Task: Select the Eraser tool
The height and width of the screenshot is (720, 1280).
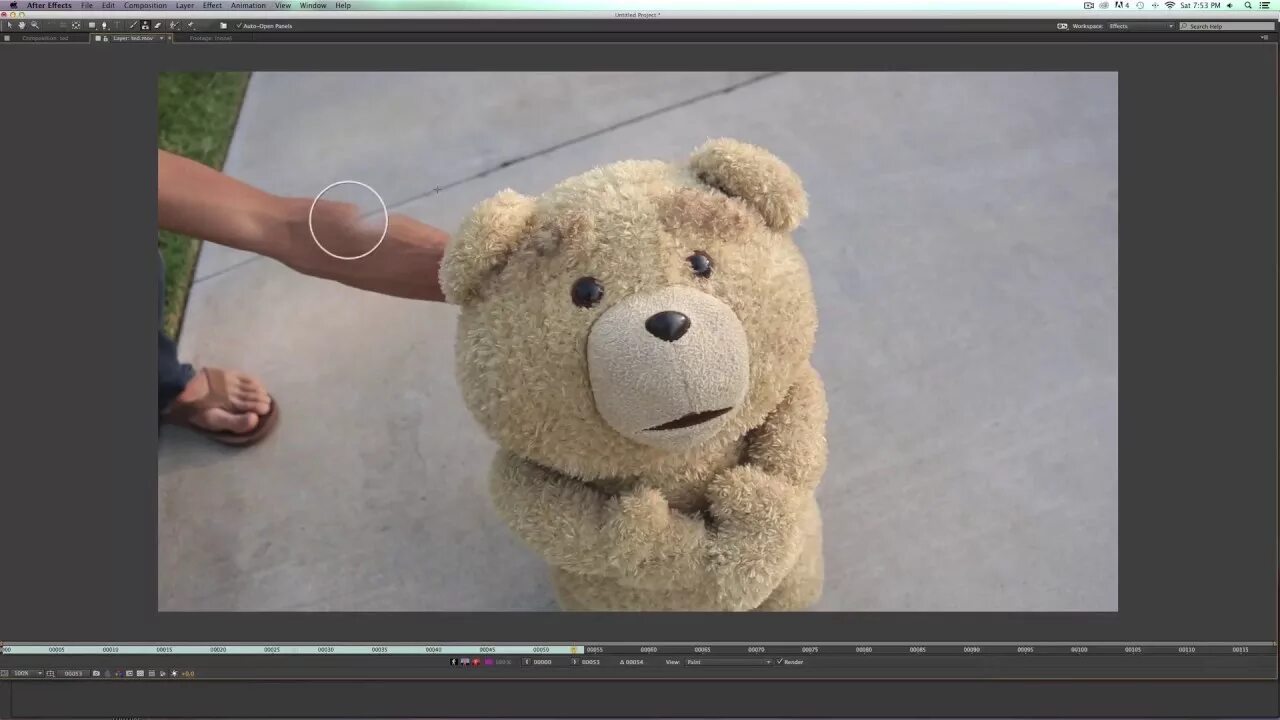Action: point(157,25)
